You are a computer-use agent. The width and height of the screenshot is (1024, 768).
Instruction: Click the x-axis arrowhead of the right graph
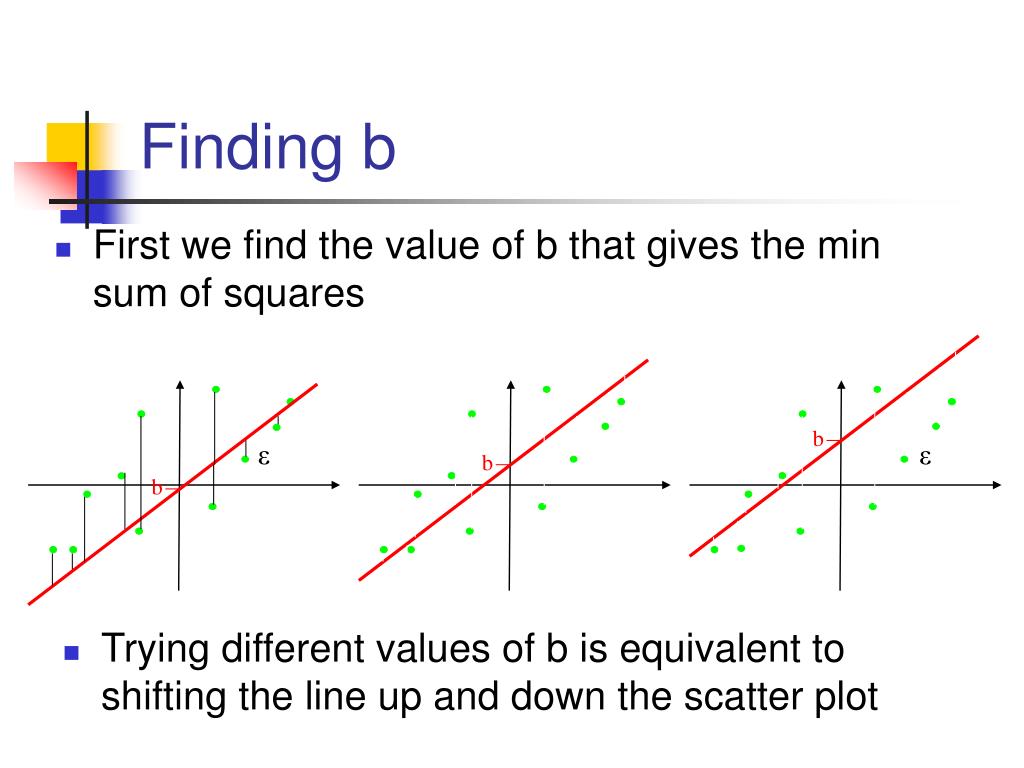point(997,485)
